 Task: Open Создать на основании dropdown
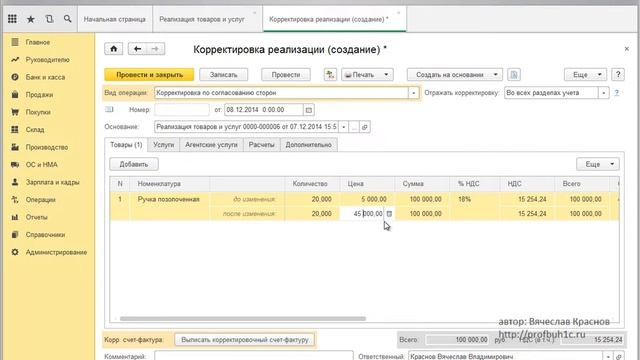[x=455, y=75]
